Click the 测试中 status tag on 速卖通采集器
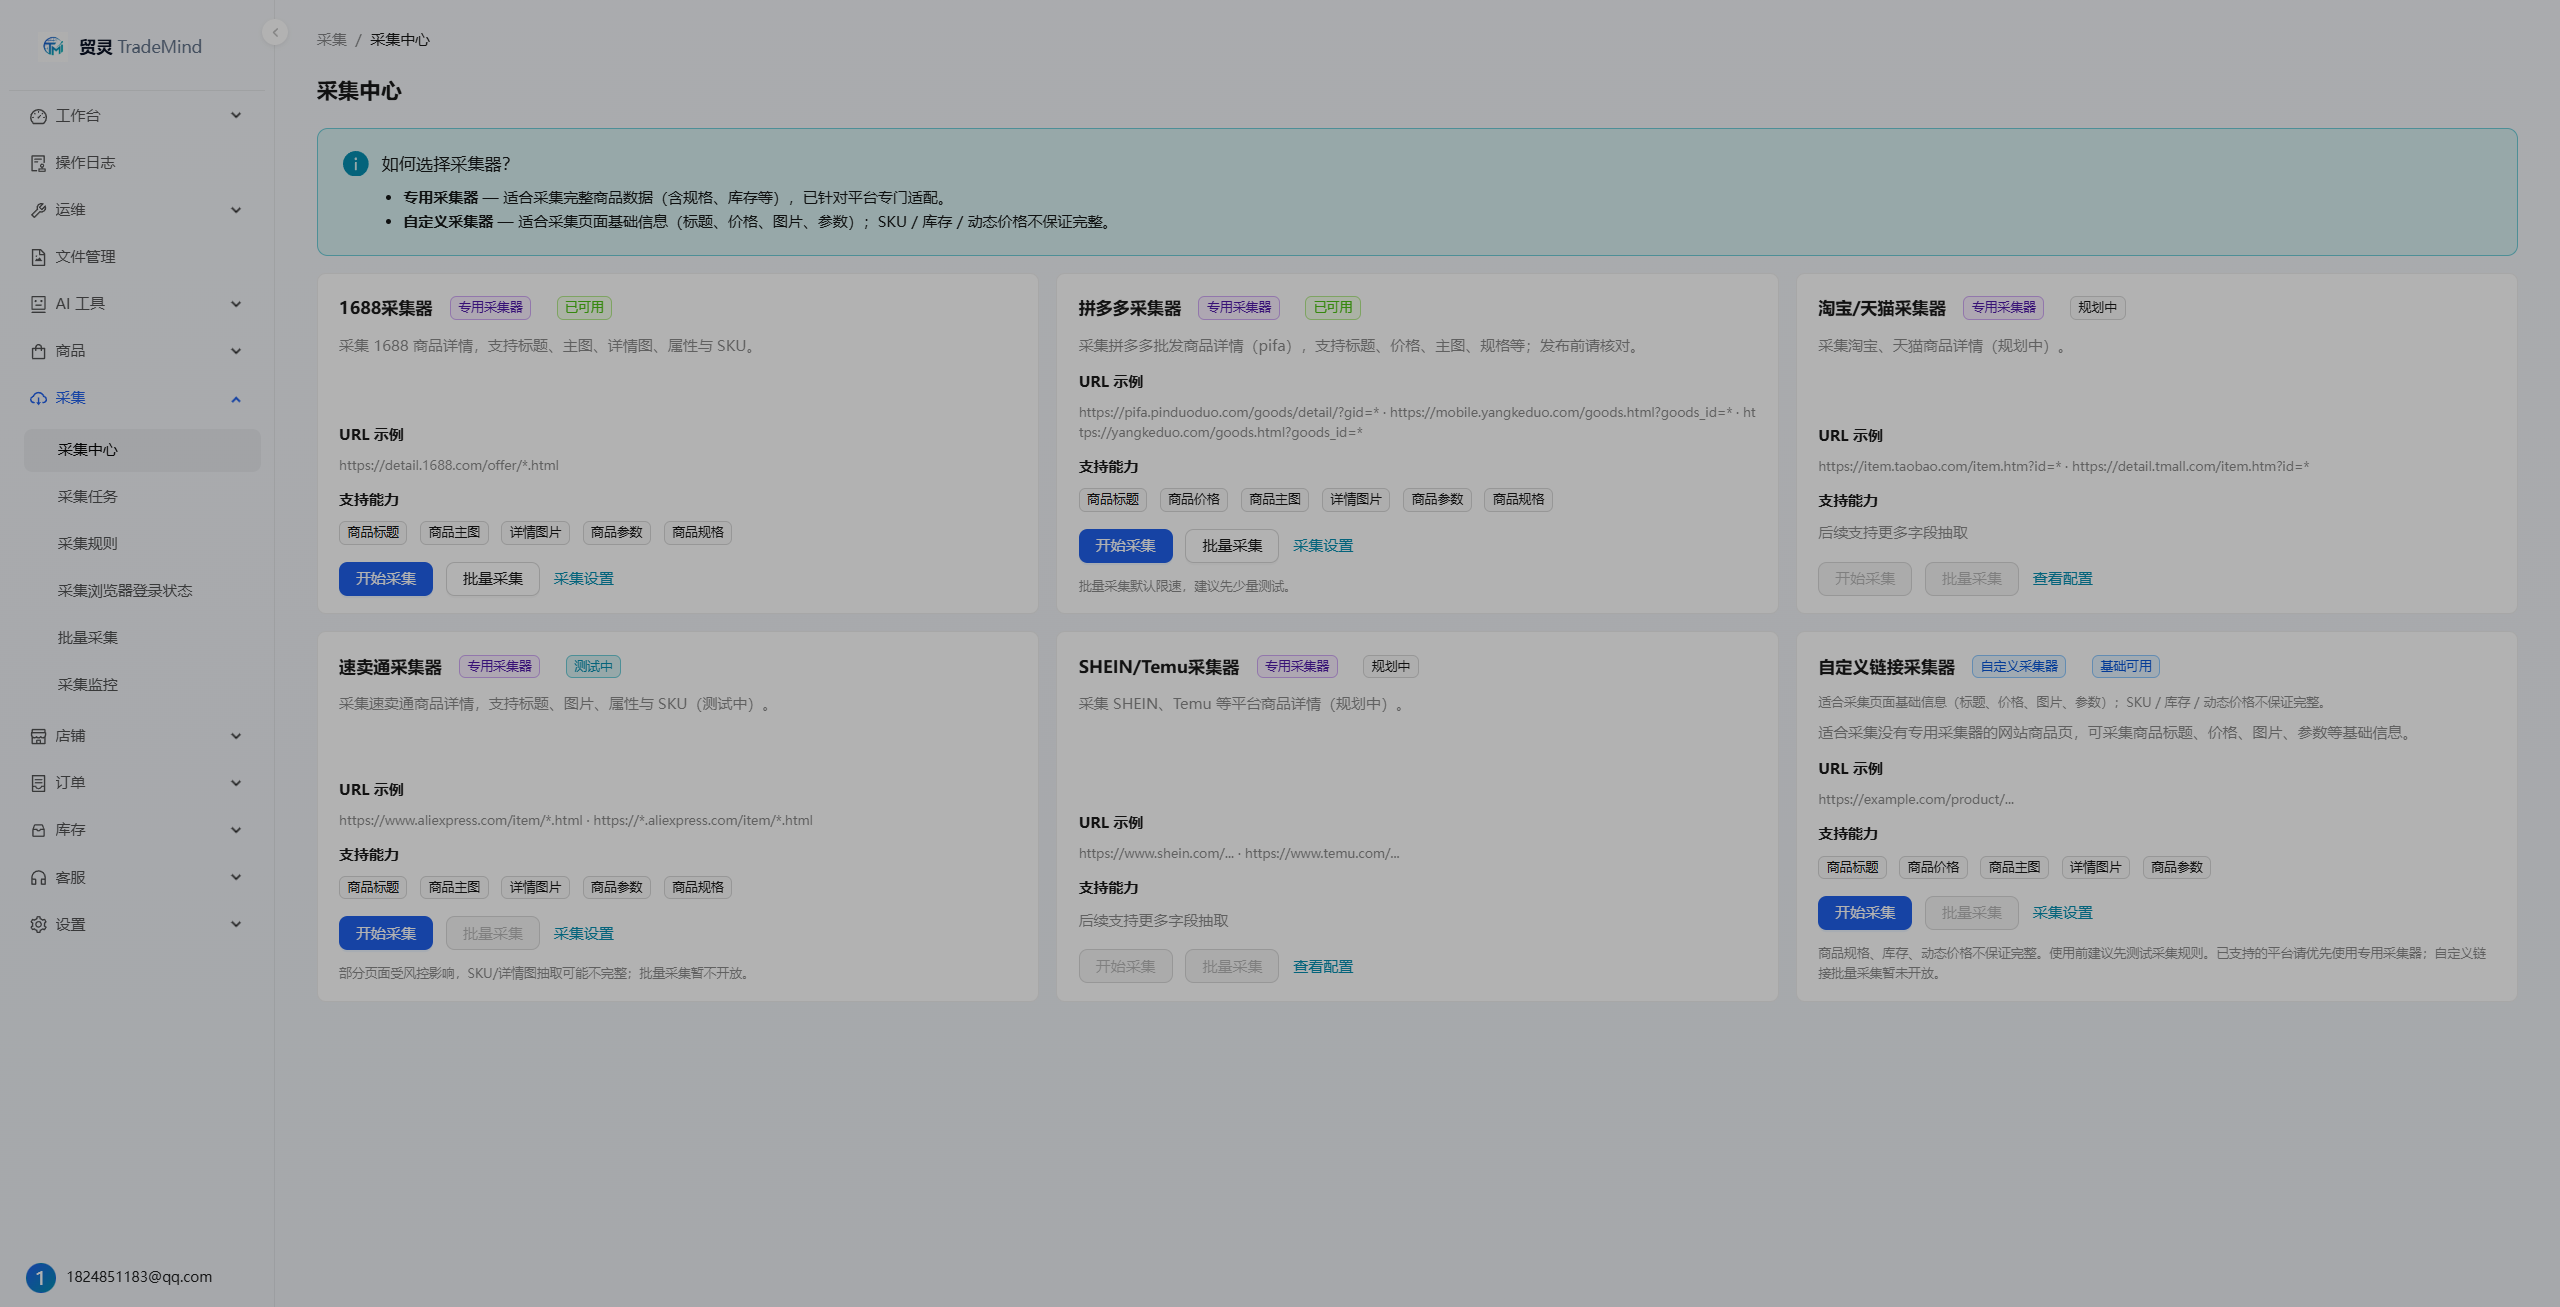This screenshot has height=1307, width=2560. (593, 667)
